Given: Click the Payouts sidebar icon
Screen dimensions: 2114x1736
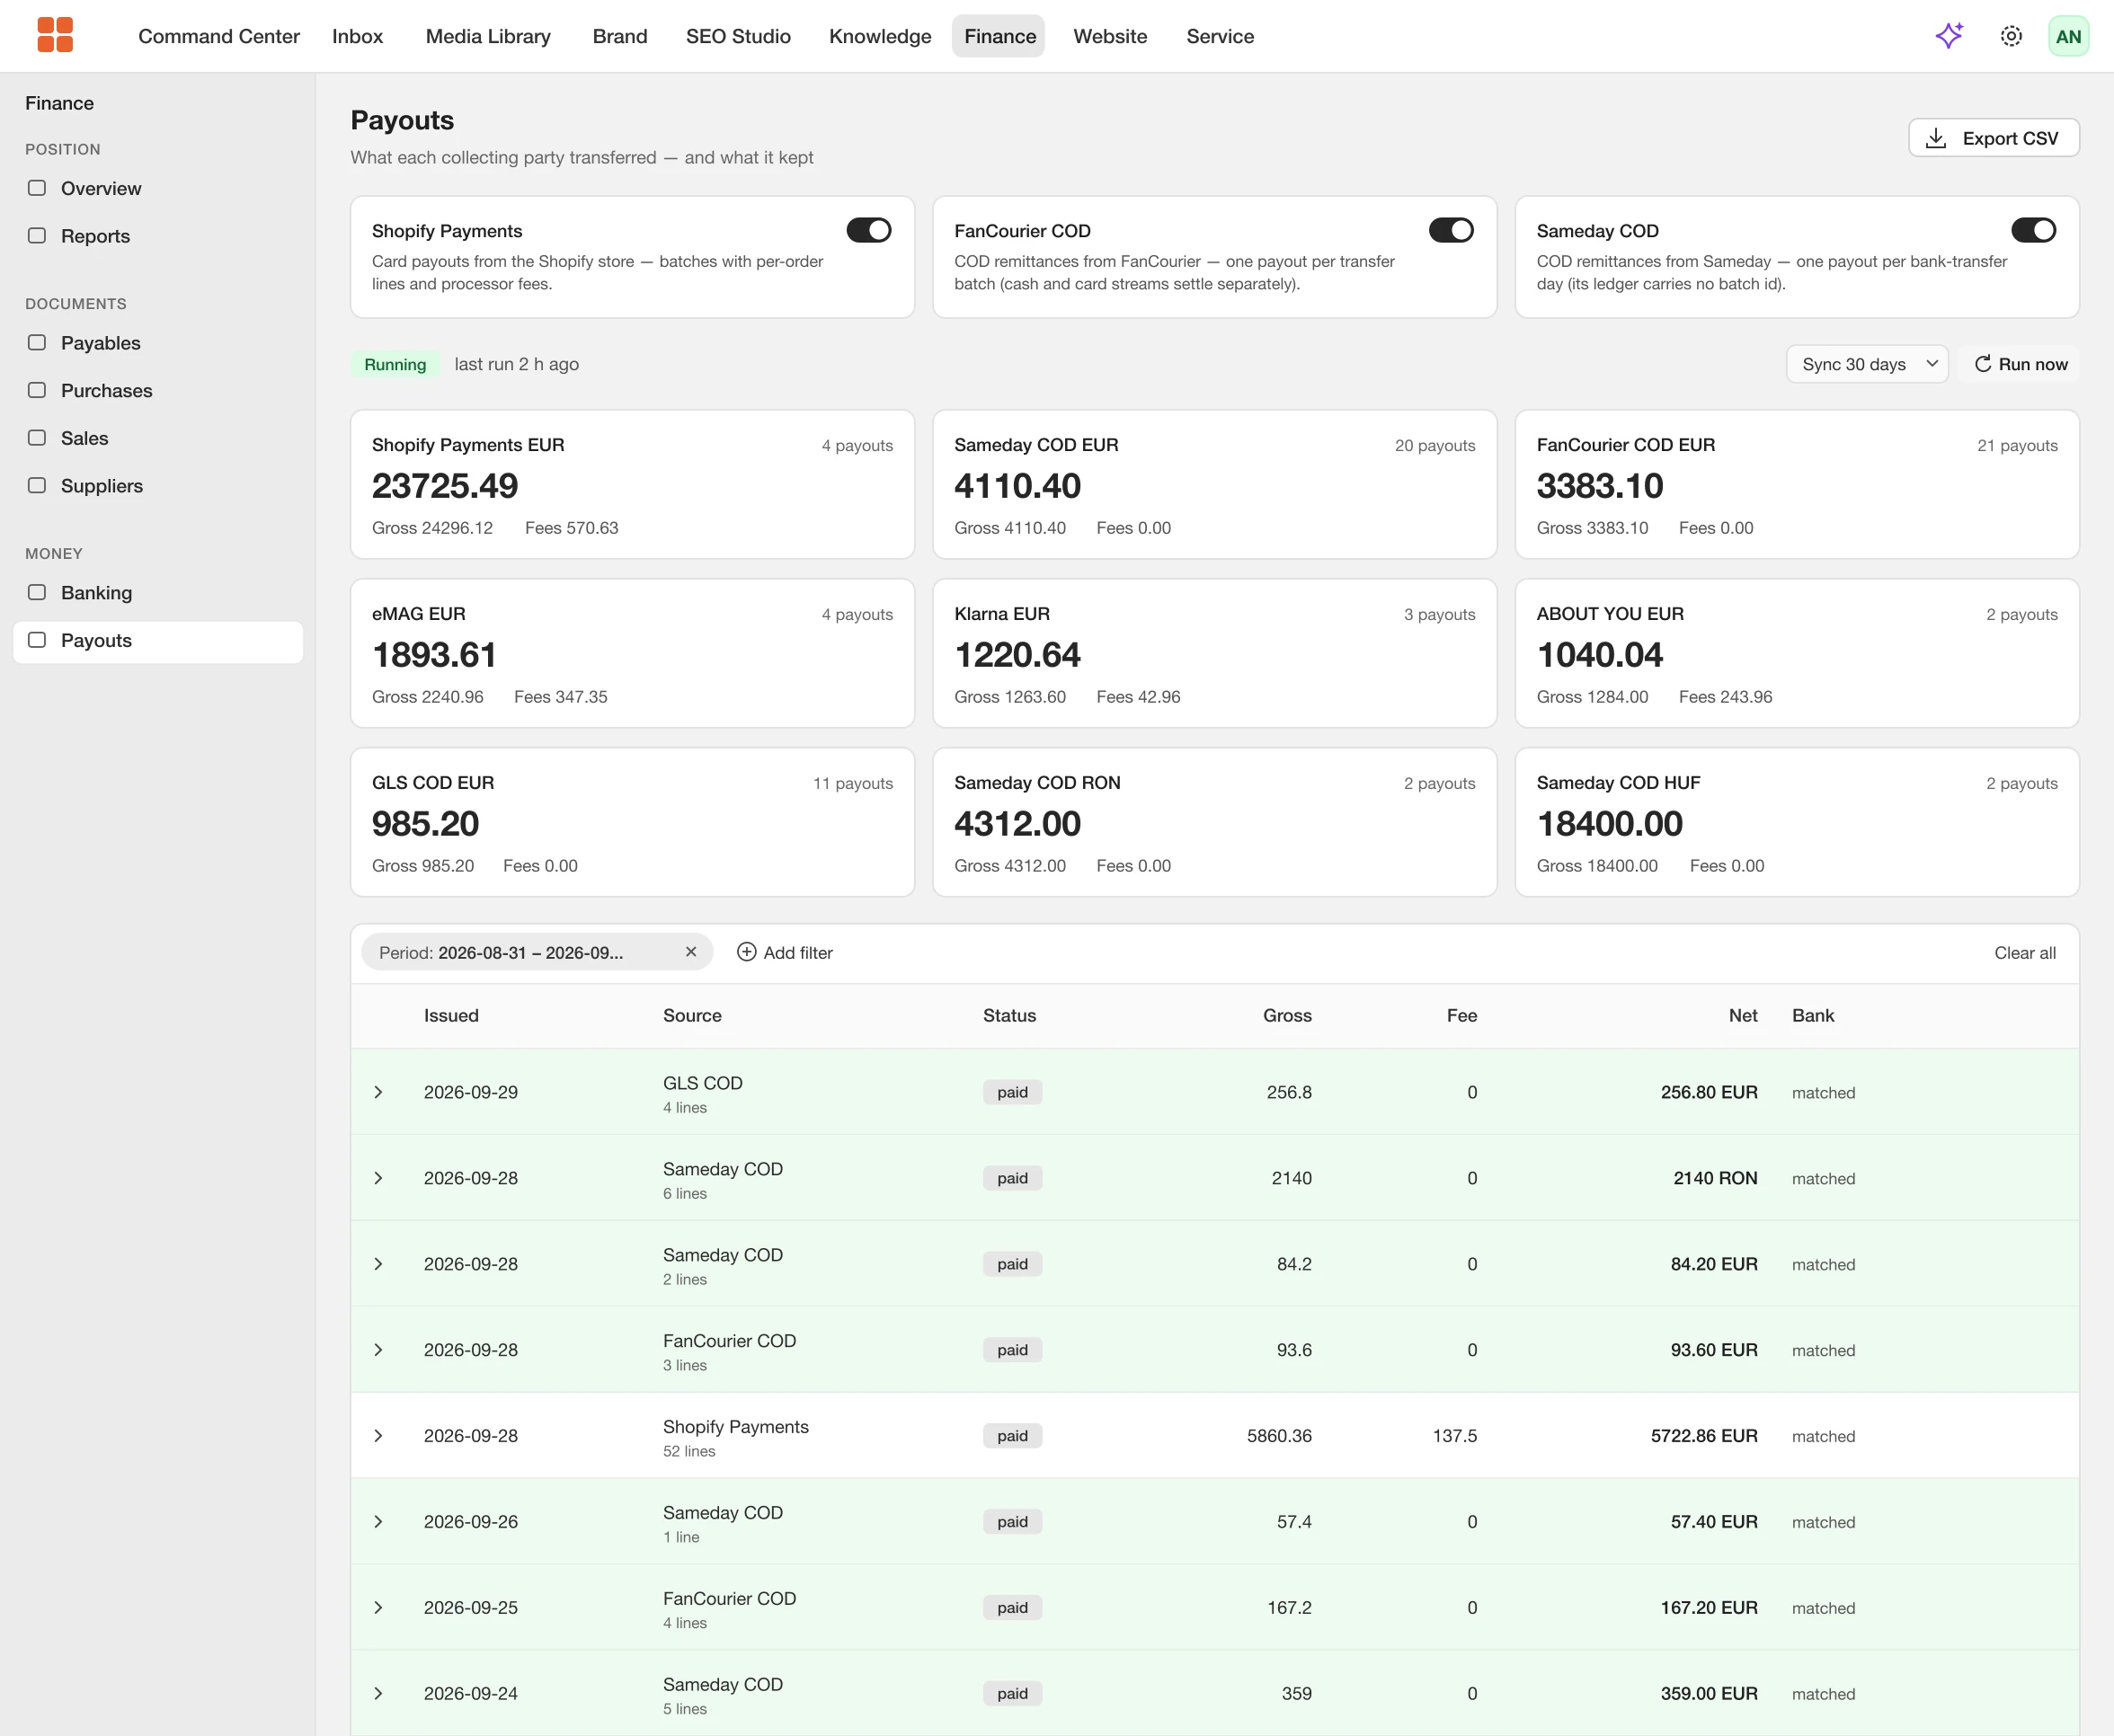Looking at the screenshot, I should 37,640.
